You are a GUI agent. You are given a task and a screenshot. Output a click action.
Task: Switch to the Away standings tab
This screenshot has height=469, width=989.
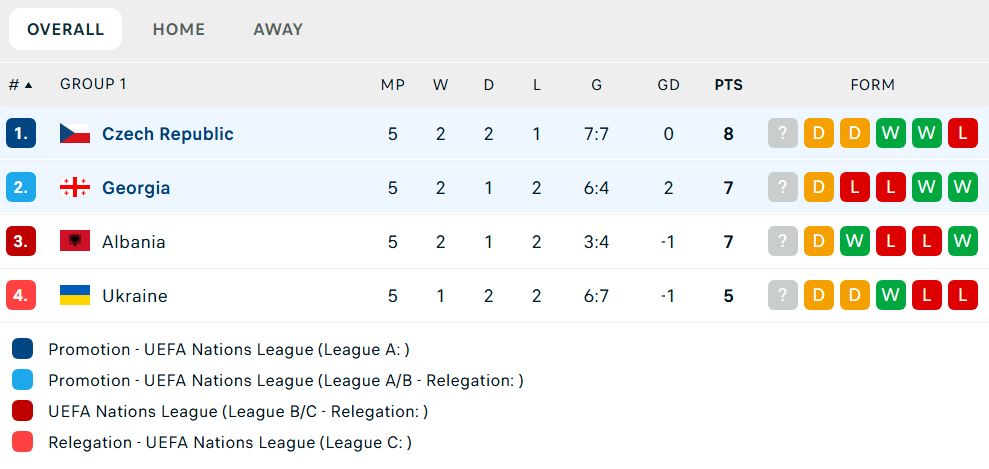click(x=278, y=30)
